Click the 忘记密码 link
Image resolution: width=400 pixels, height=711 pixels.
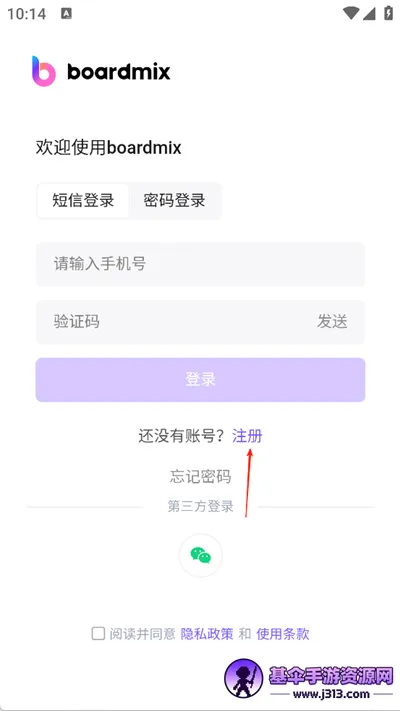point(200,477)
